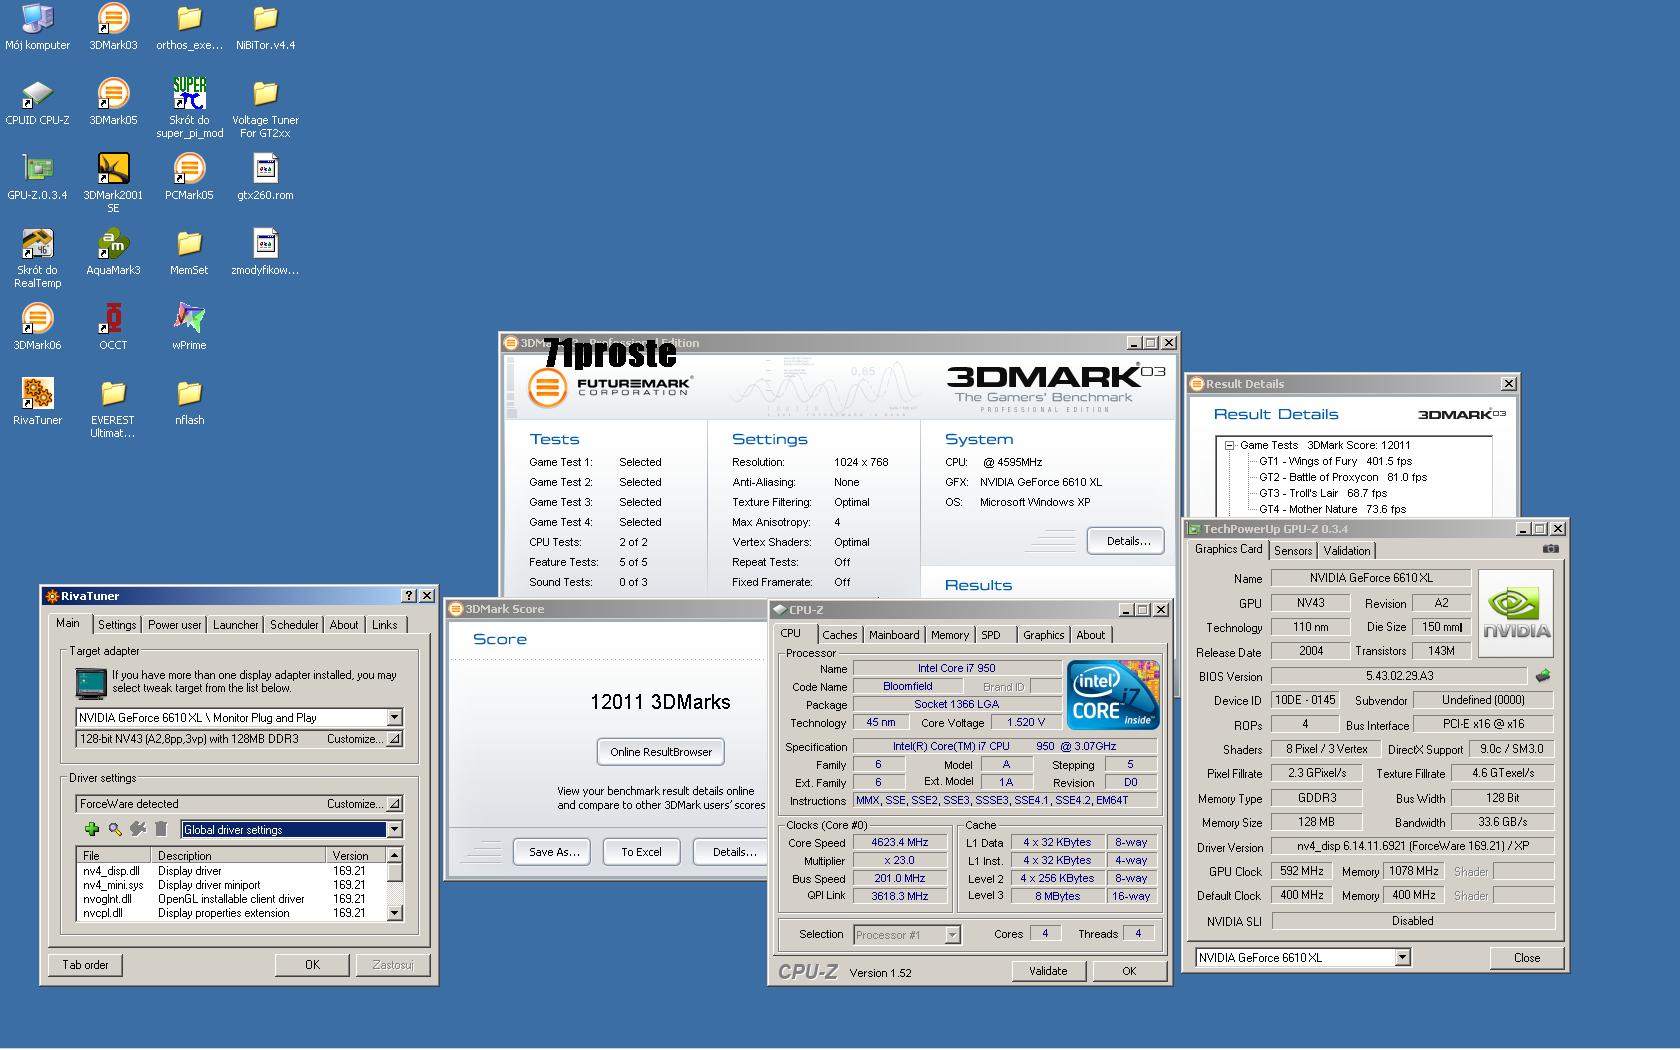Click the magnifier icon in RivaTuner driver settings
This screenshot has height=1050, width=1680.
(115, 829)
